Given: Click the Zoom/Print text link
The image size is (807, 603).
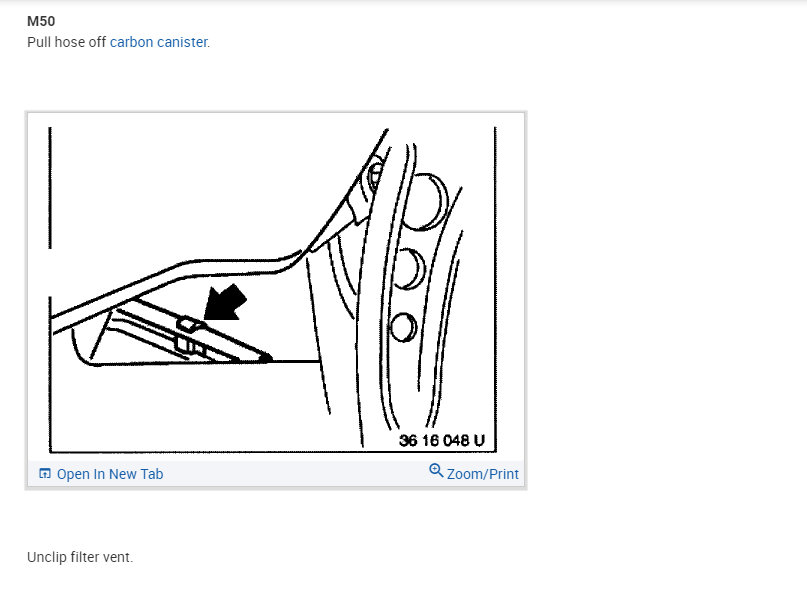Looking at the screenshot, I should tap(482, 474).
